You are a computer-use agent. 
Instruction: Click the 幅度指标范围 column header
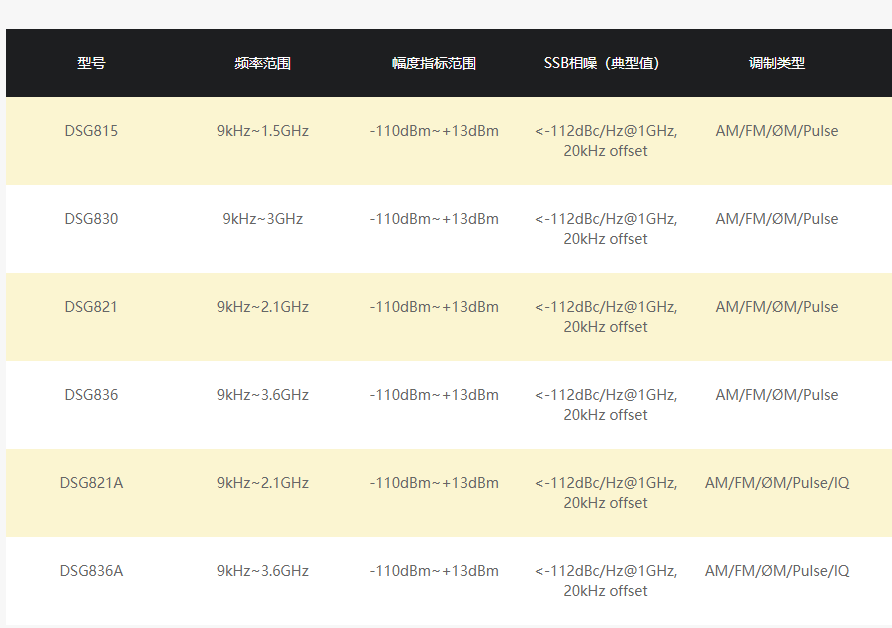click(433, 63)
